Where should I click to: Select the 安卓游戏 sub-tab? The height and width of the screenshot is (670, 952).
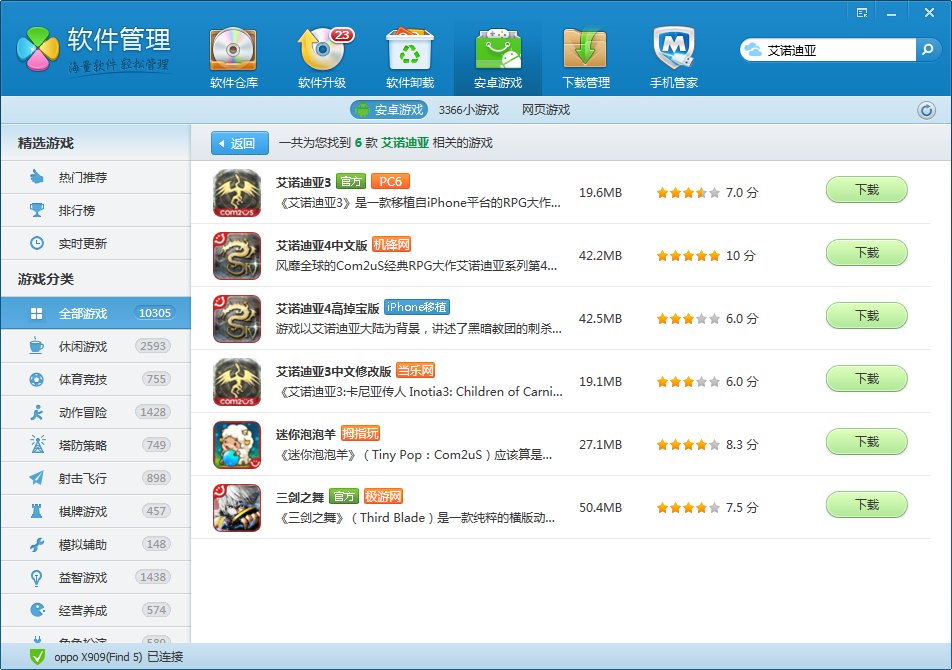tap(389, 110)
